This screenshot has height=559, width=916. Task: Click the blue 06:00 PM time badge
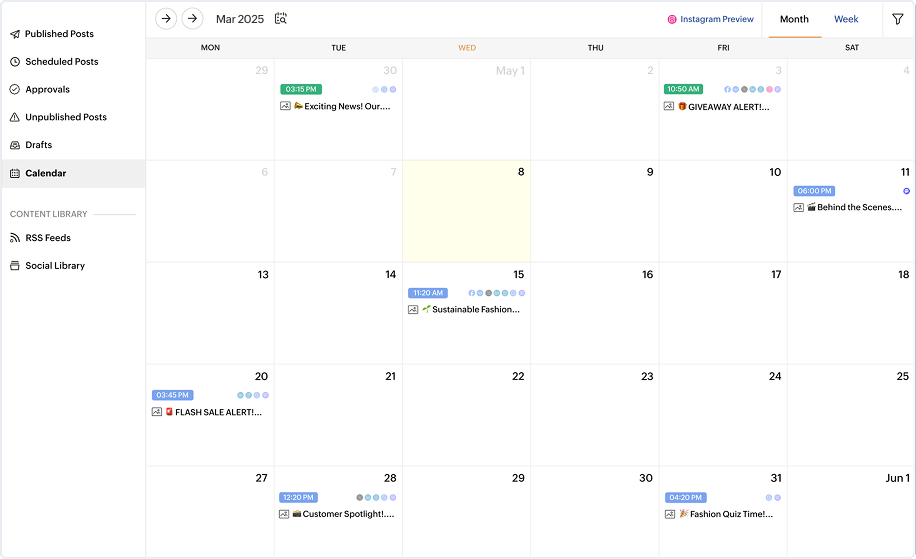(x=814, y=191)
